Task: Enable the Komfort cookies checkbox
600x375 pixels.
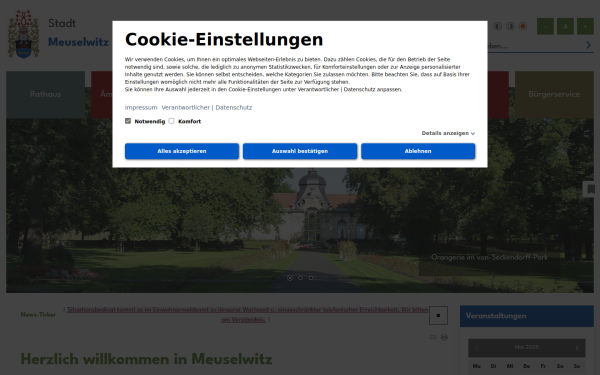Action: click(x=171, y=121)
